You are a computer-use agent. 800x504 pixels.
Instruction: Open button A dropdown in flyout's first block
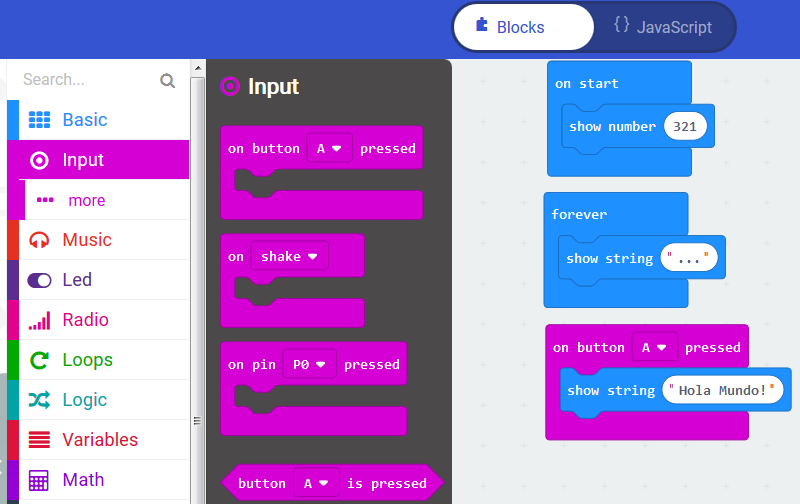(329, 148)
